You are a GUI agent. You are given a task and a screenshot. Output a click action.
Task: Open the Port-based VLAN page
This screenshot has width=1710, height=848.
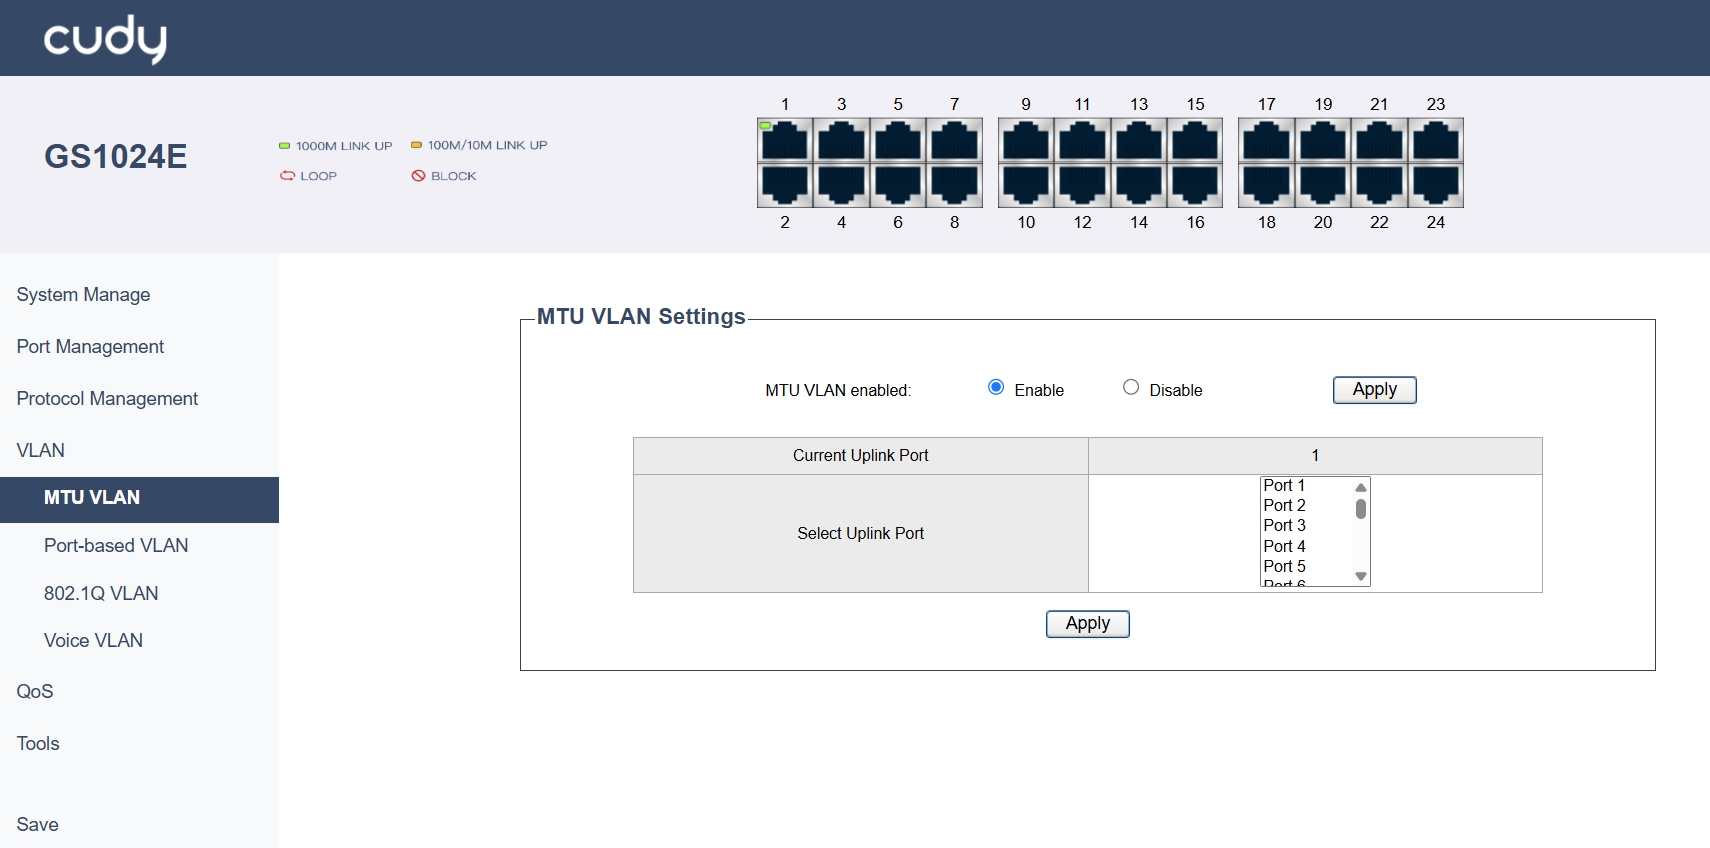pos(116,546)
